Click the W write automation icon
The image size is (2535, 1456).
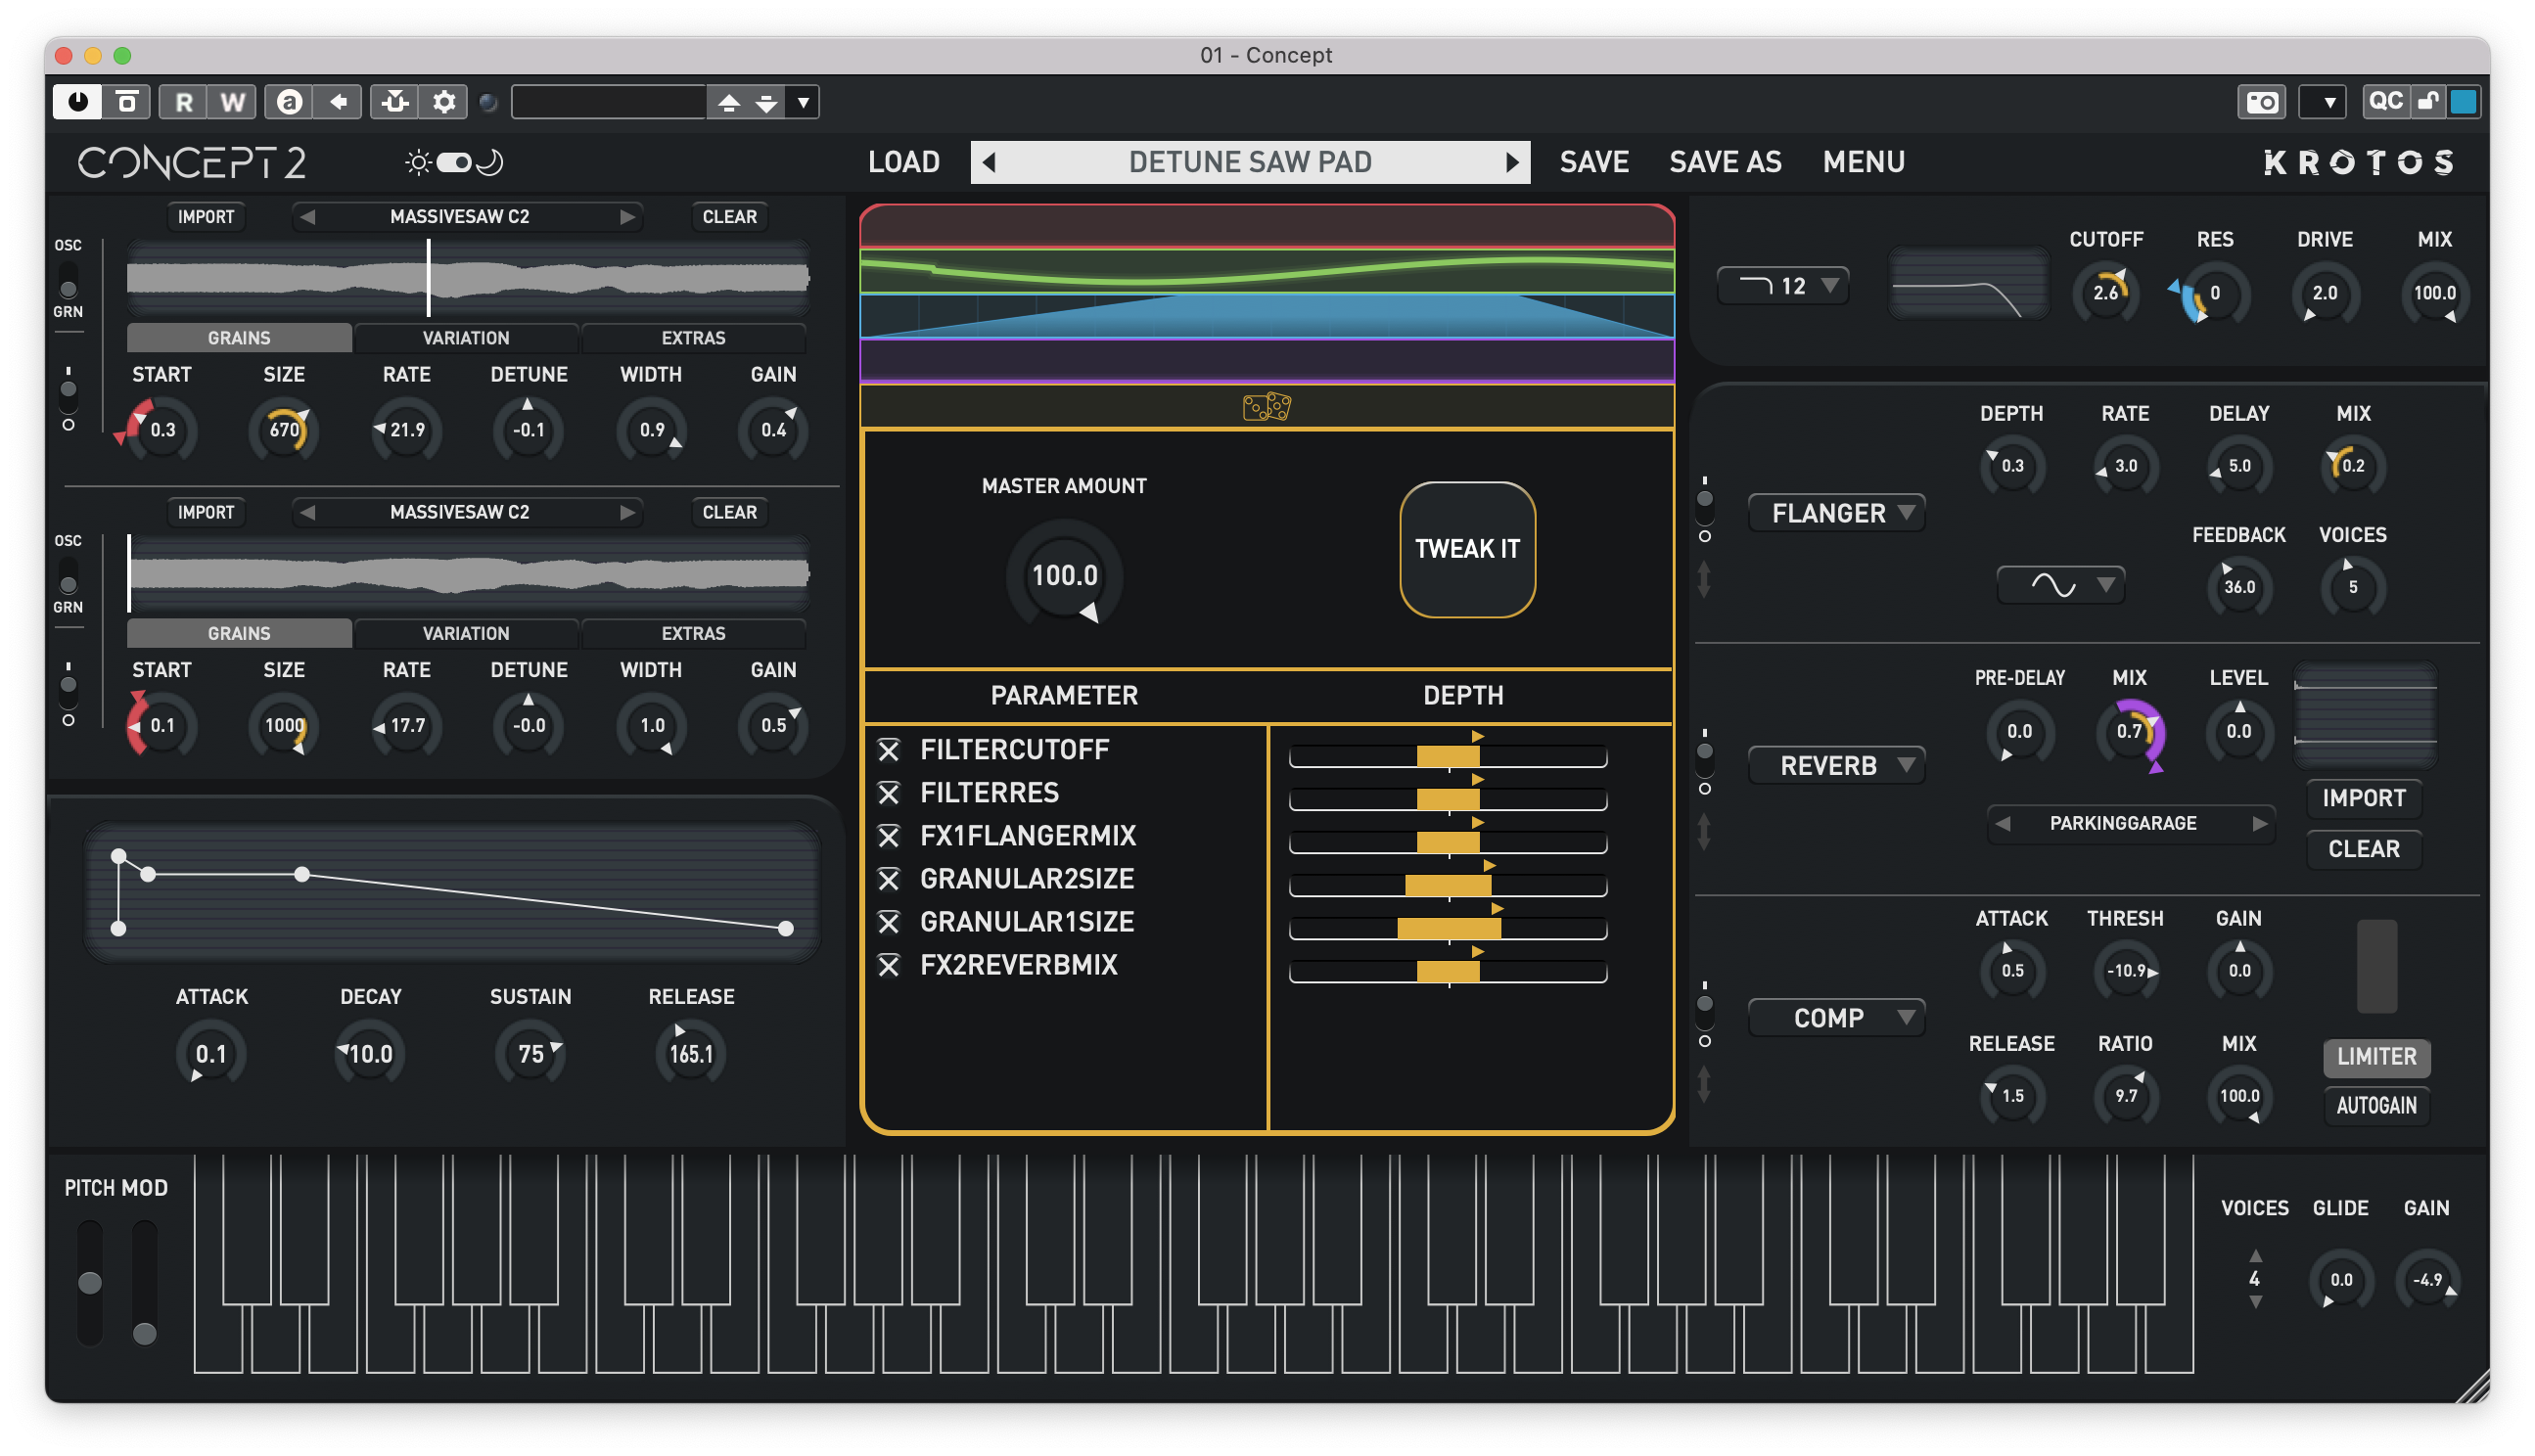click(x=232, y=102)
